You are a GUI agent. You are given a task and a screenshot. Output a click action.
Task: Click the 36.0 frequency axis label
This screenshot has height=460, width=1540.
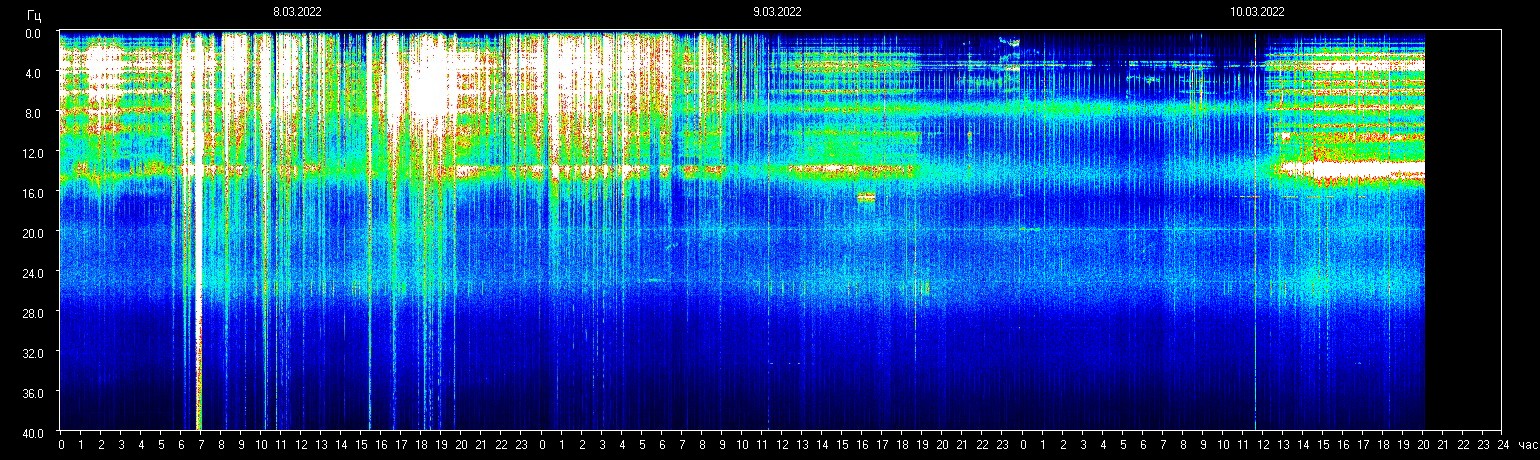coord(33,392)
